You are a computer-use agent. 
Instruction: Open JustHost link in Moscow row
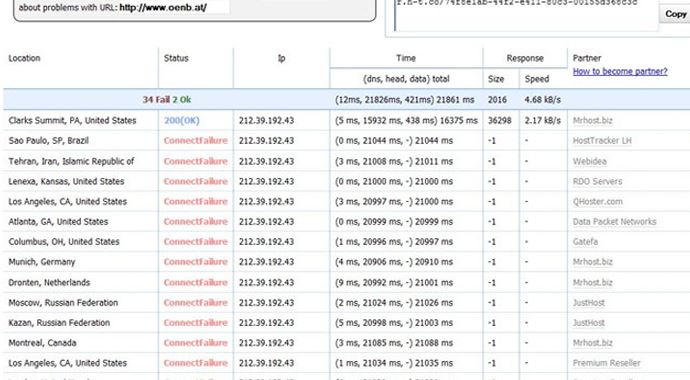coord(589,303)
